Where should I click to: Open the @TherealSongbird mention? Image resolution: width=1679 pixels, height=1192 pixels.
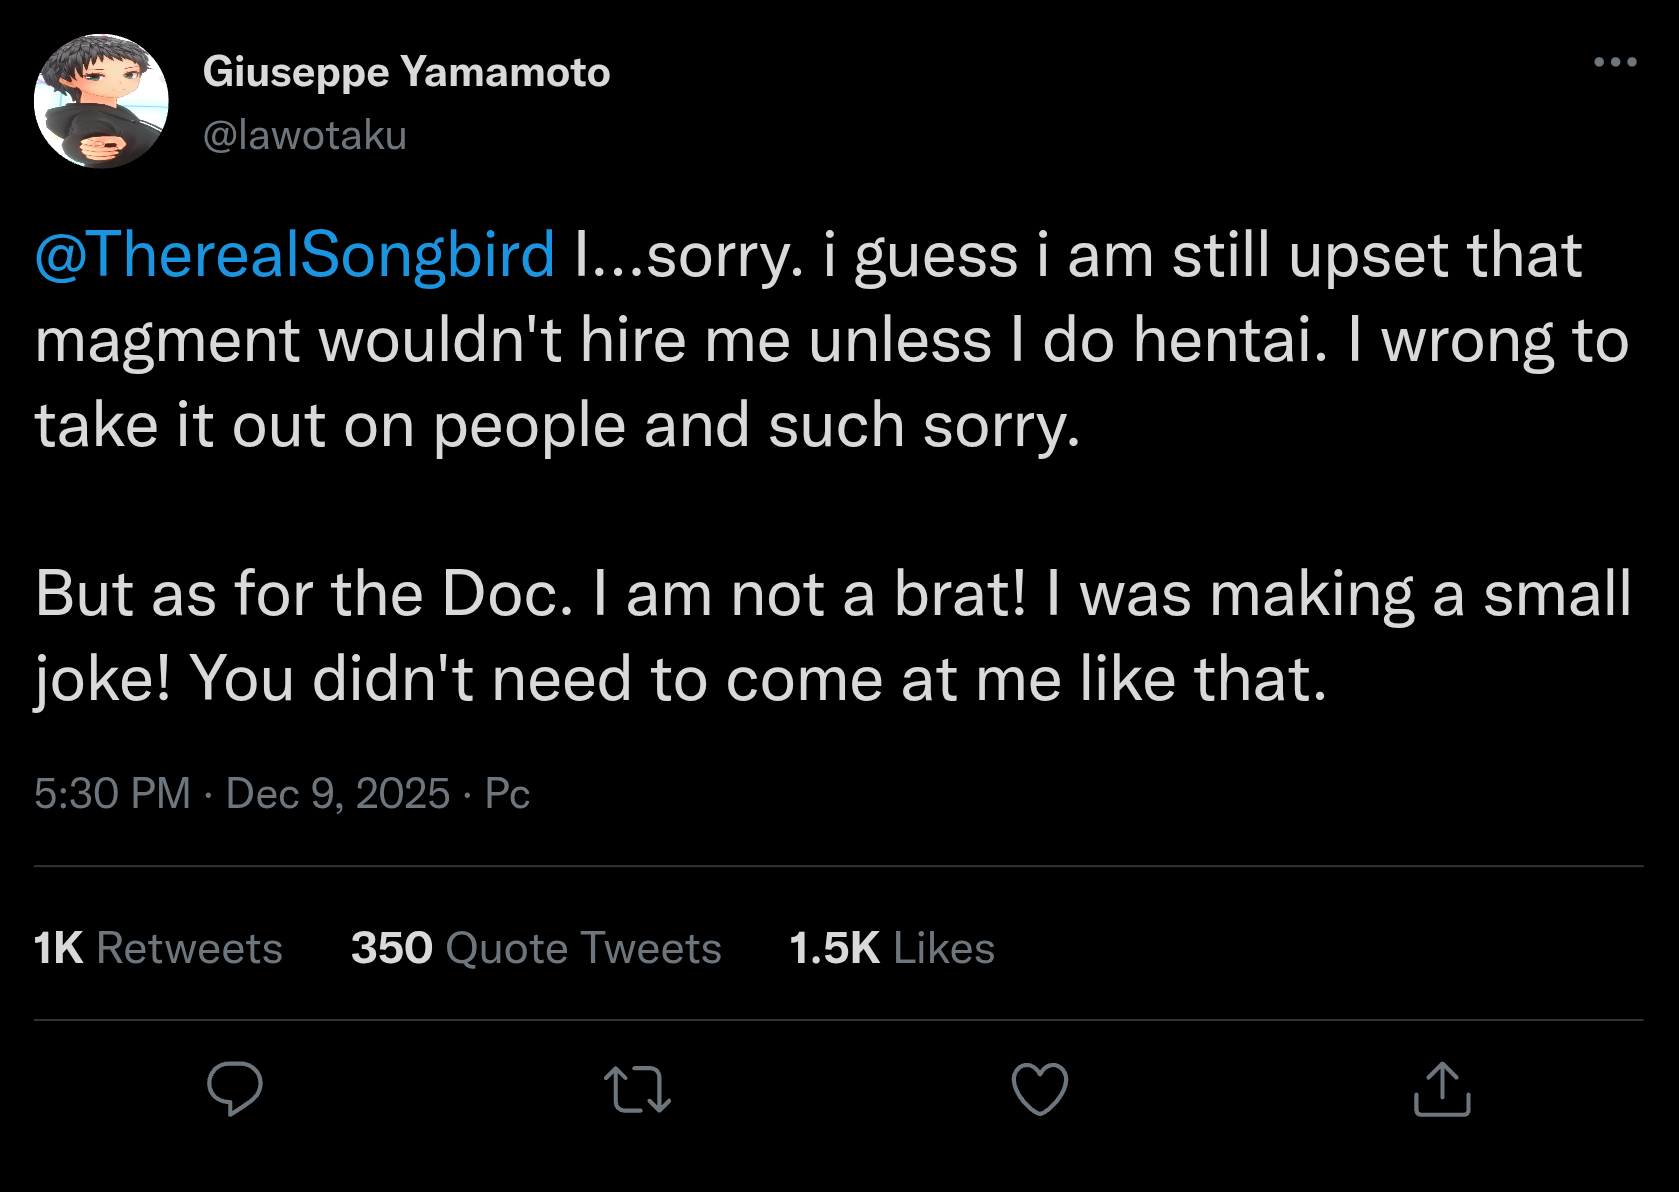(x=295, y=255)
